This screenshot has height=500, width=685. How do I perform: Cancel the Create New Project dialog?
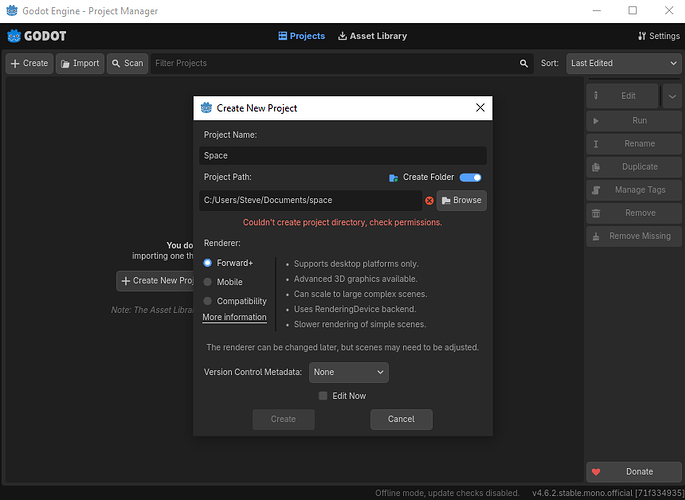click(x=401, y=419)
